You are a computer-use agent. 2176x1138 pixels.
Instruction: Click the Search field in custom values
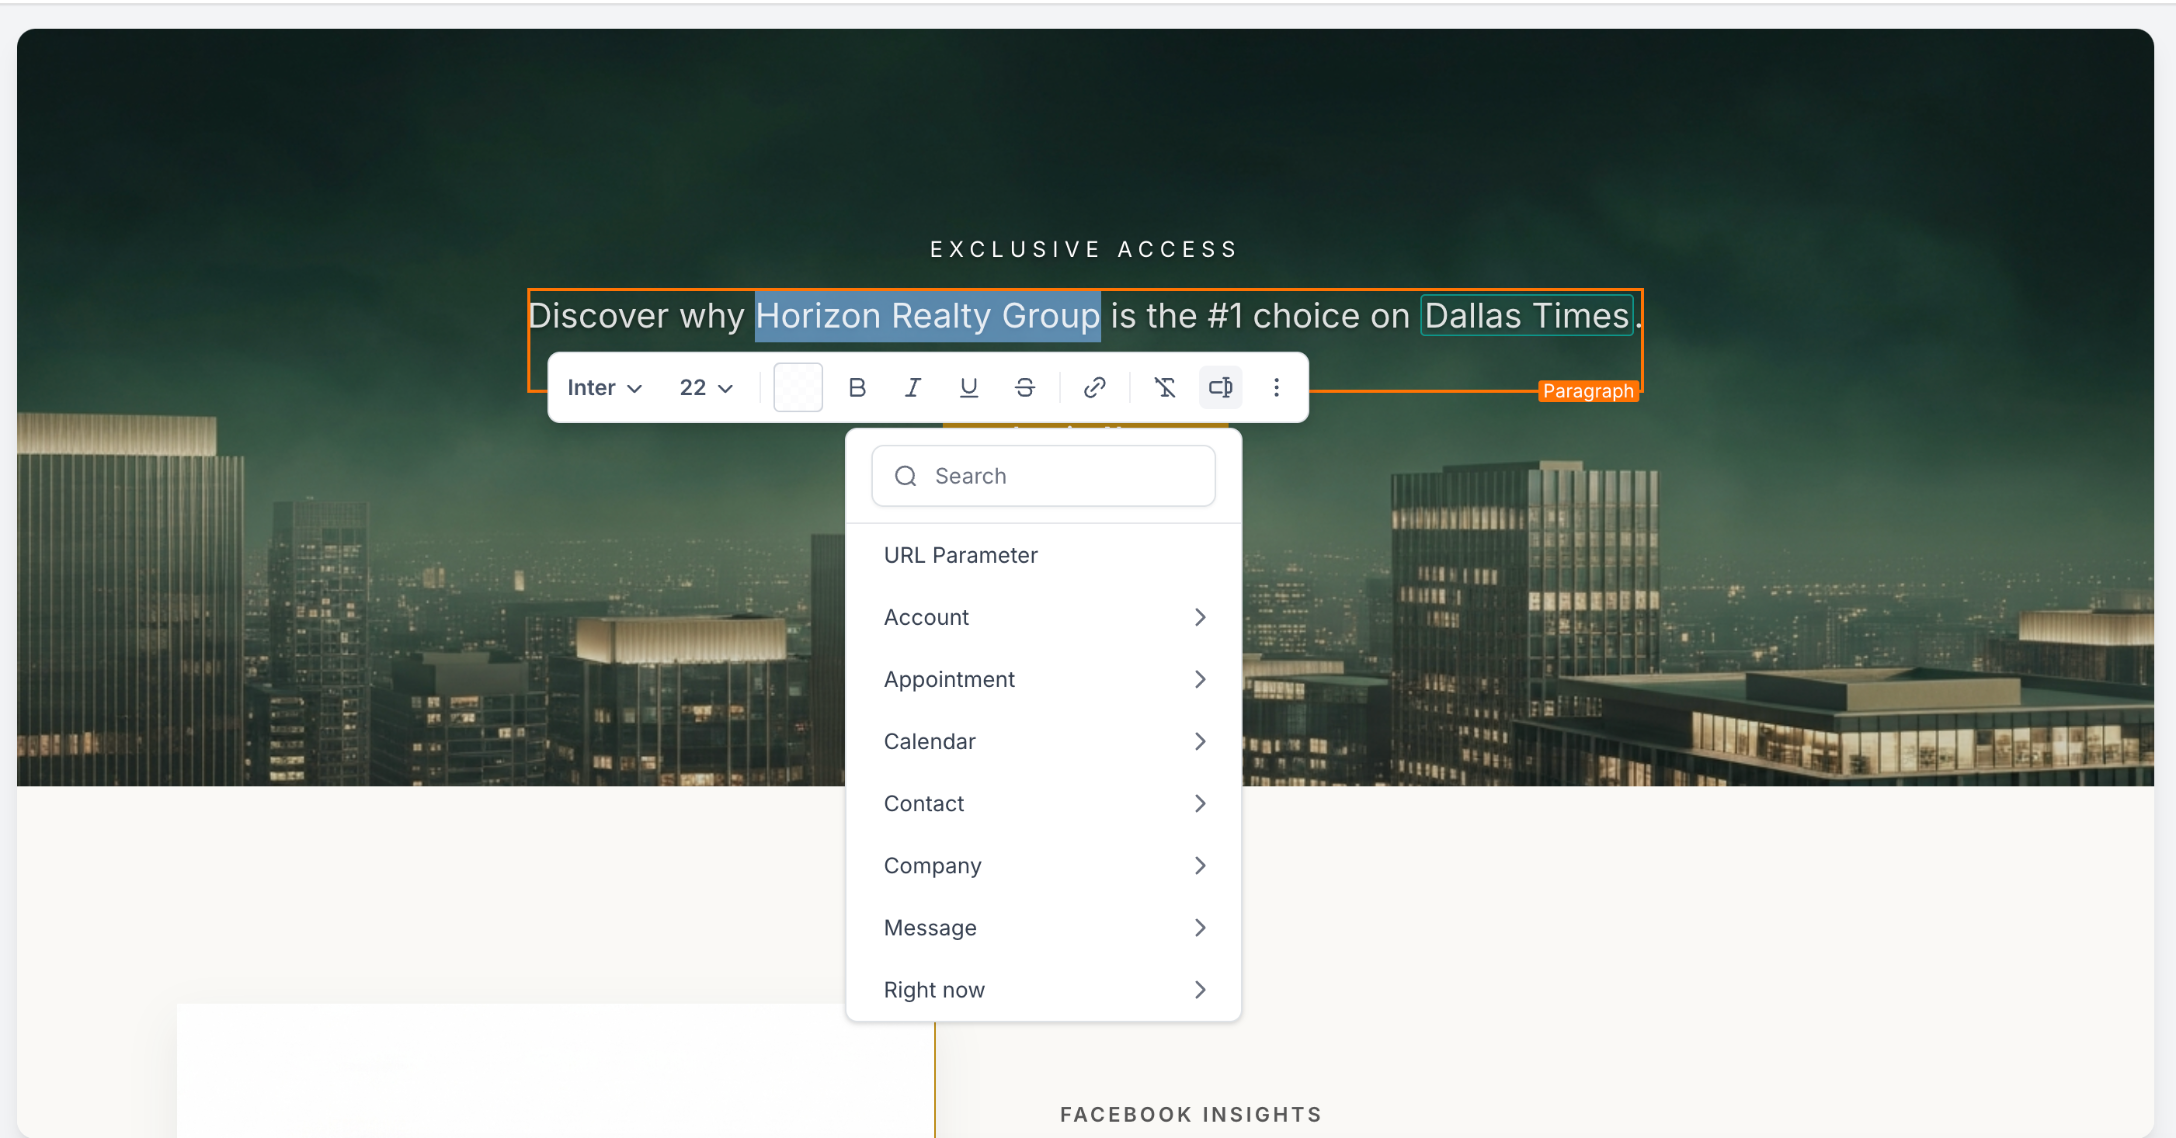tap(1043, 476)
